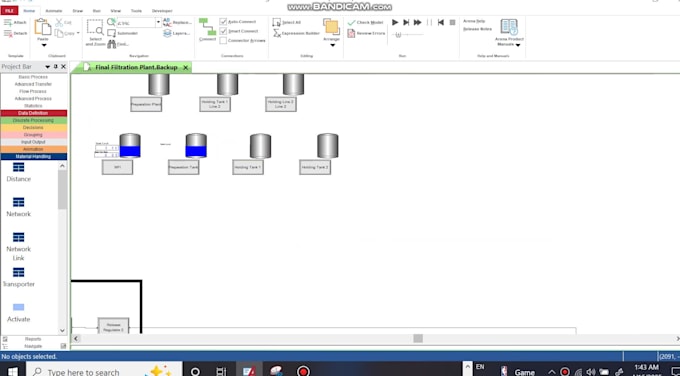Open the Material Handling panel

(33, 157)
